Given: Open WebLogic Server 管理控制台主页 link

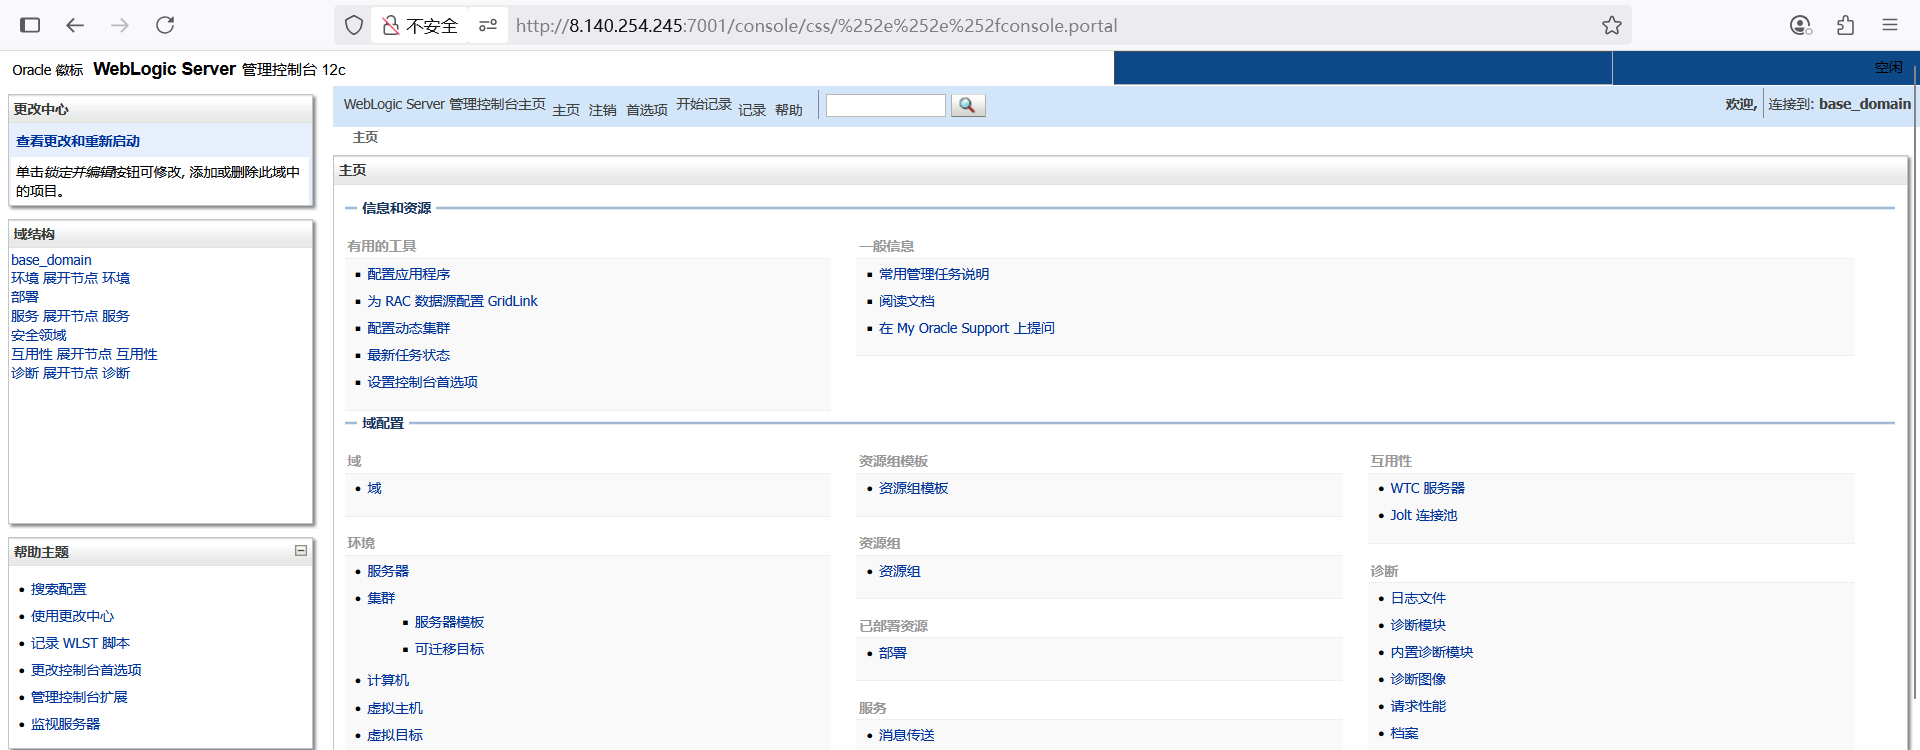Looking at the screenshot, I should pos(445,104).
